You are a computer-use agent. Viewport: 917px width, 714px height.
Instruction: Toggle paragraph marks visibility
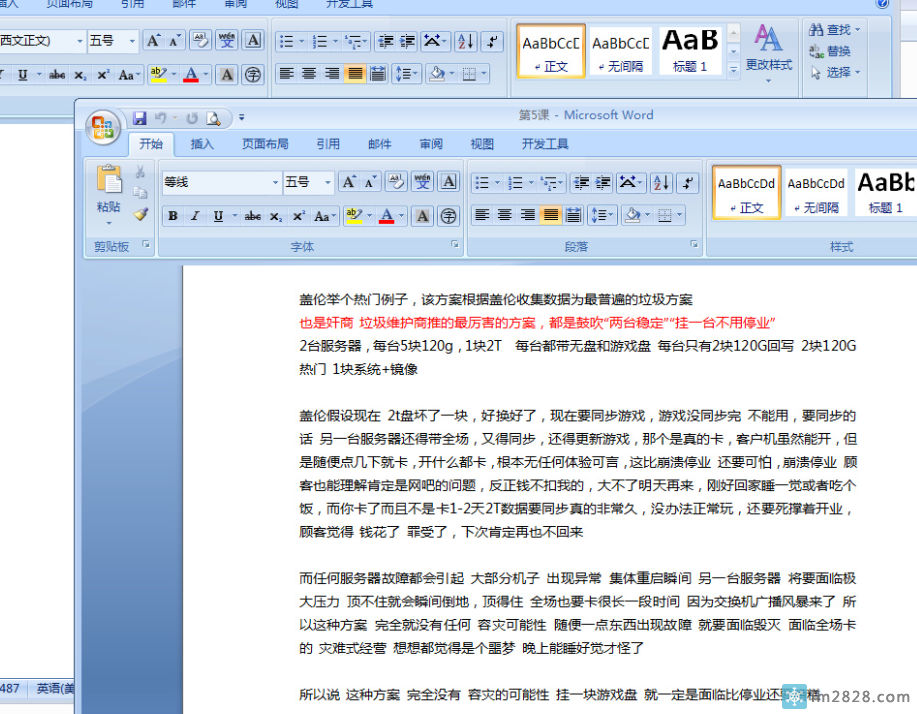(x=687, y=182)
